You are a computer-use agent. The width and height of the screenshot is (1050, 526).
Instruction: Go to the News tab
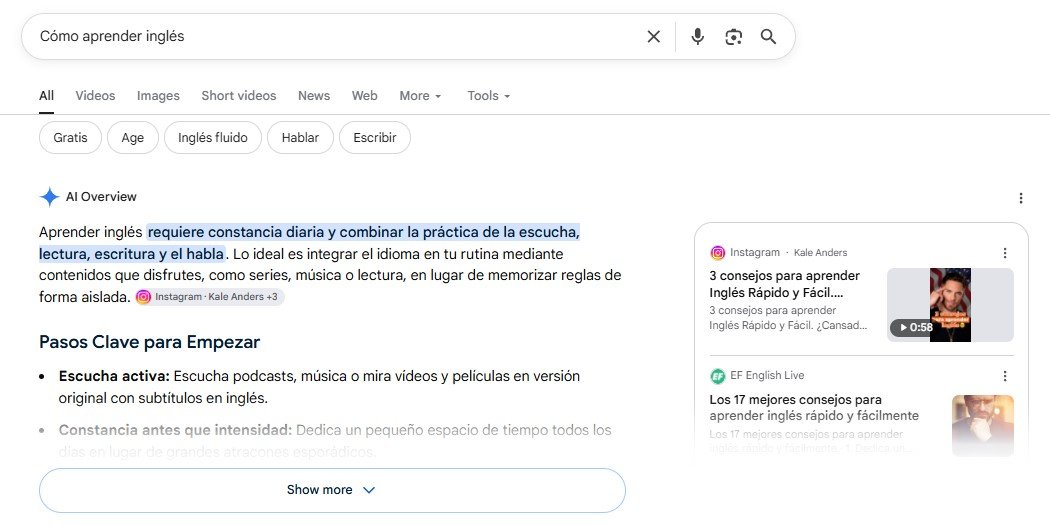[x=313, y=96]
